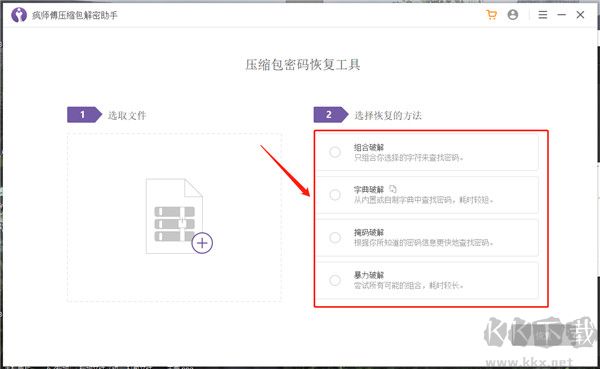Image resolution: width=600 pixels, height=369 pixels.
Task: Click the dictionary settings icon beside 字典破解
Action: 393,189
